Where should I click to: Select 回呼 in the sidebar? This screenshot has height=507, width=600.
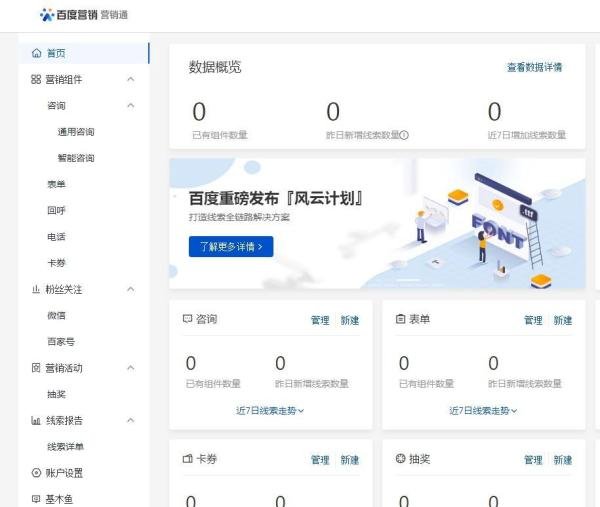pyautogui.click(x=56, y=210)
